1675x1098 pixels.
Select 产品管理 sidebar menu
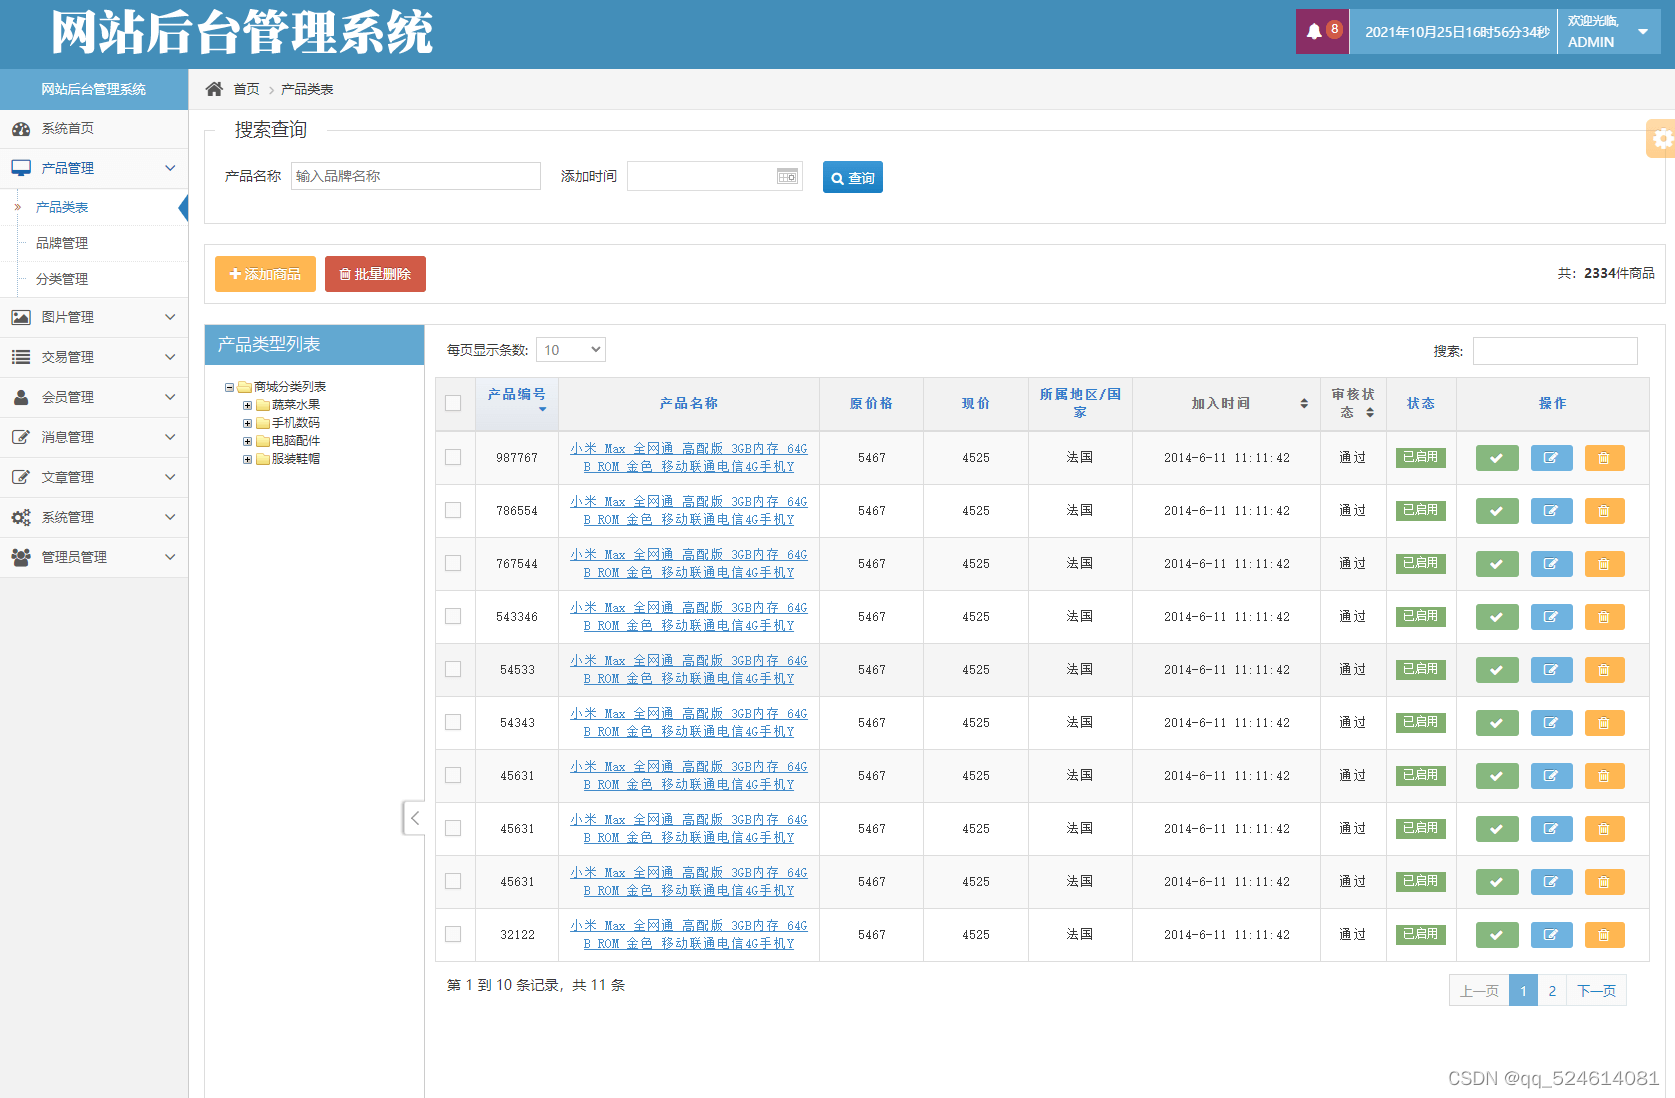(x=94, y=168)
